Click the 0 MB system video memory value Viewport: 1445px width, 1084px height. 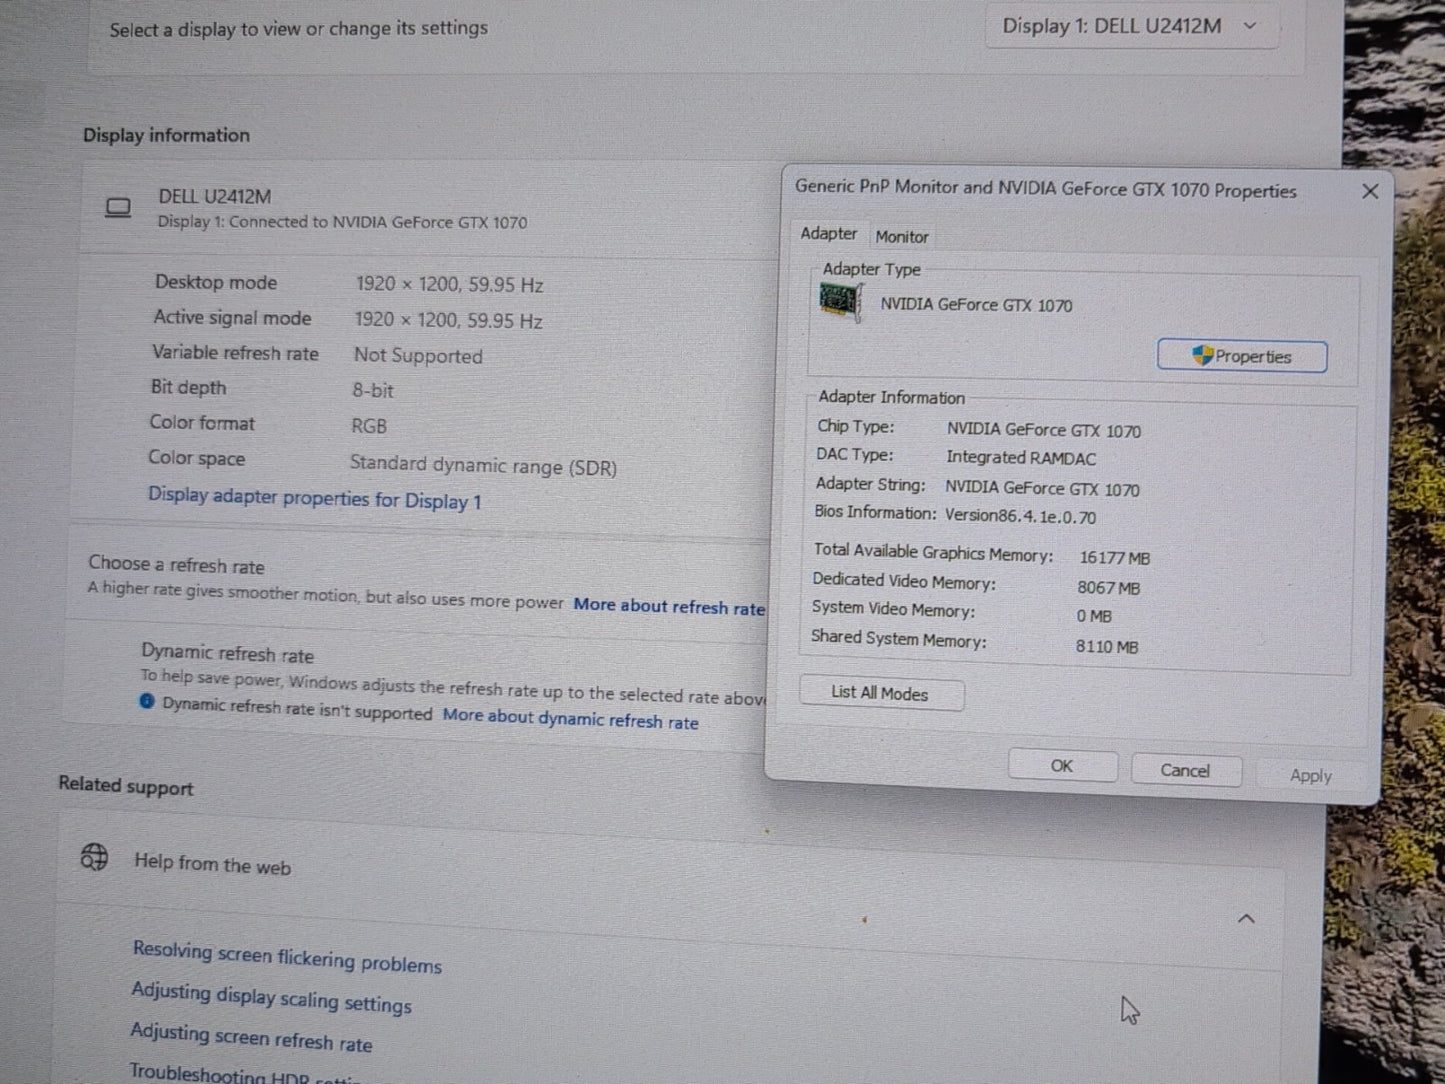tap(1094, 617)
